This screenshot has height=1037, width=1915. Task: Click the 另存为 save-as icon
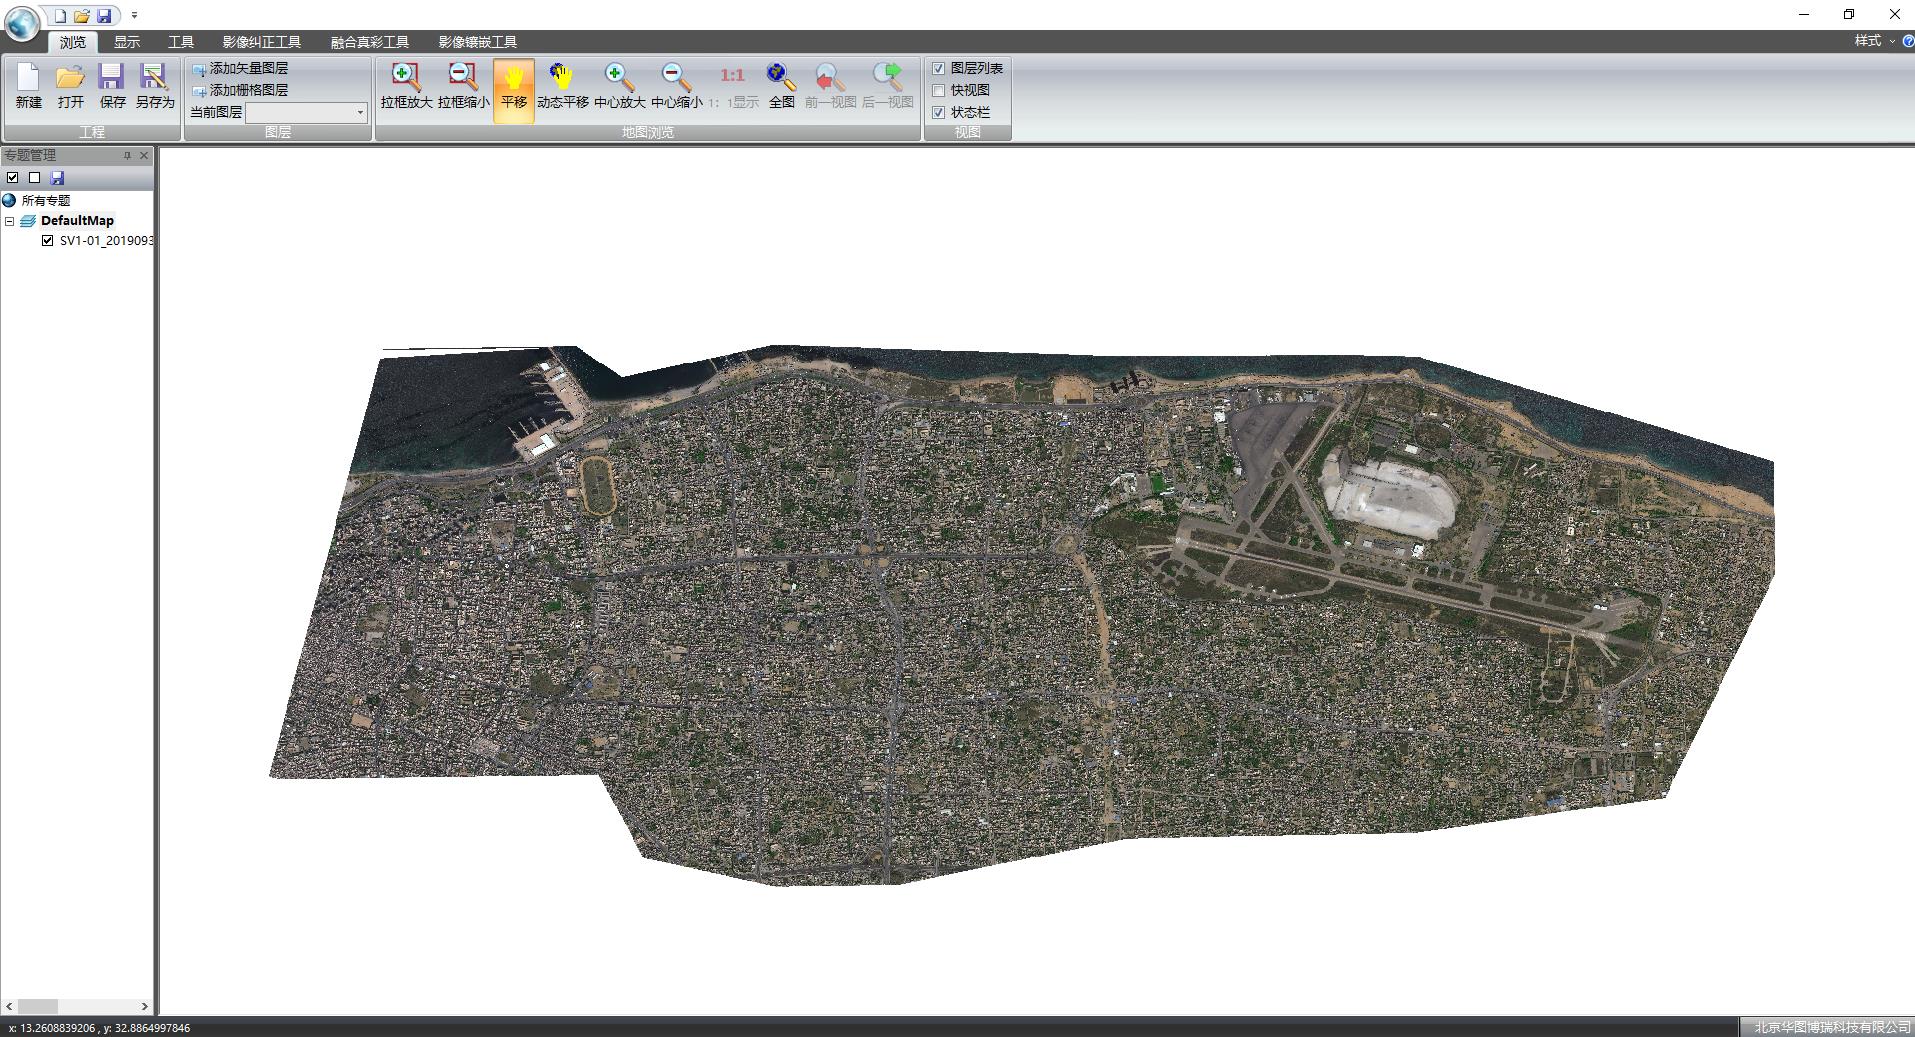pyautogui.click(x=154, y=87)
